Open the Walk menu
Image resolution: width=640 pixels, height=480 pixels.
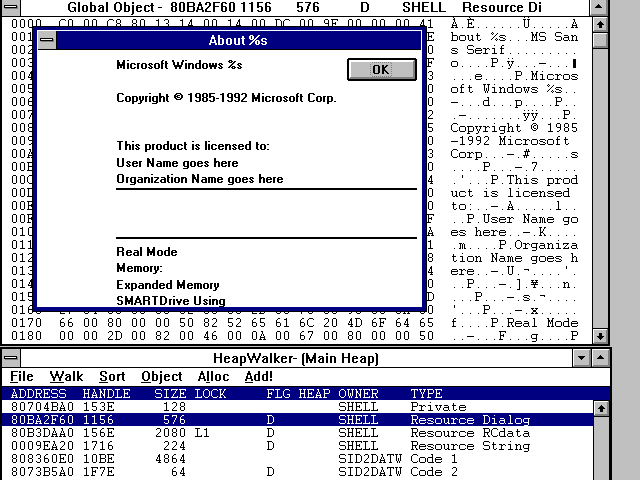(67, 377)
